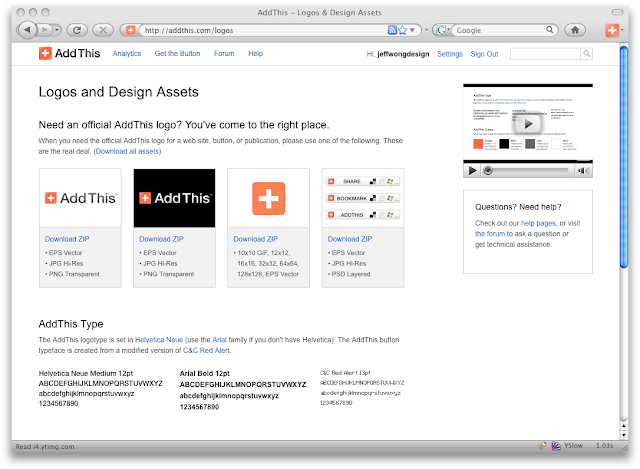This screenshot has height=469, width=640.
Task: Click the orange plus icon thumbnail
Action: point(268,198)
